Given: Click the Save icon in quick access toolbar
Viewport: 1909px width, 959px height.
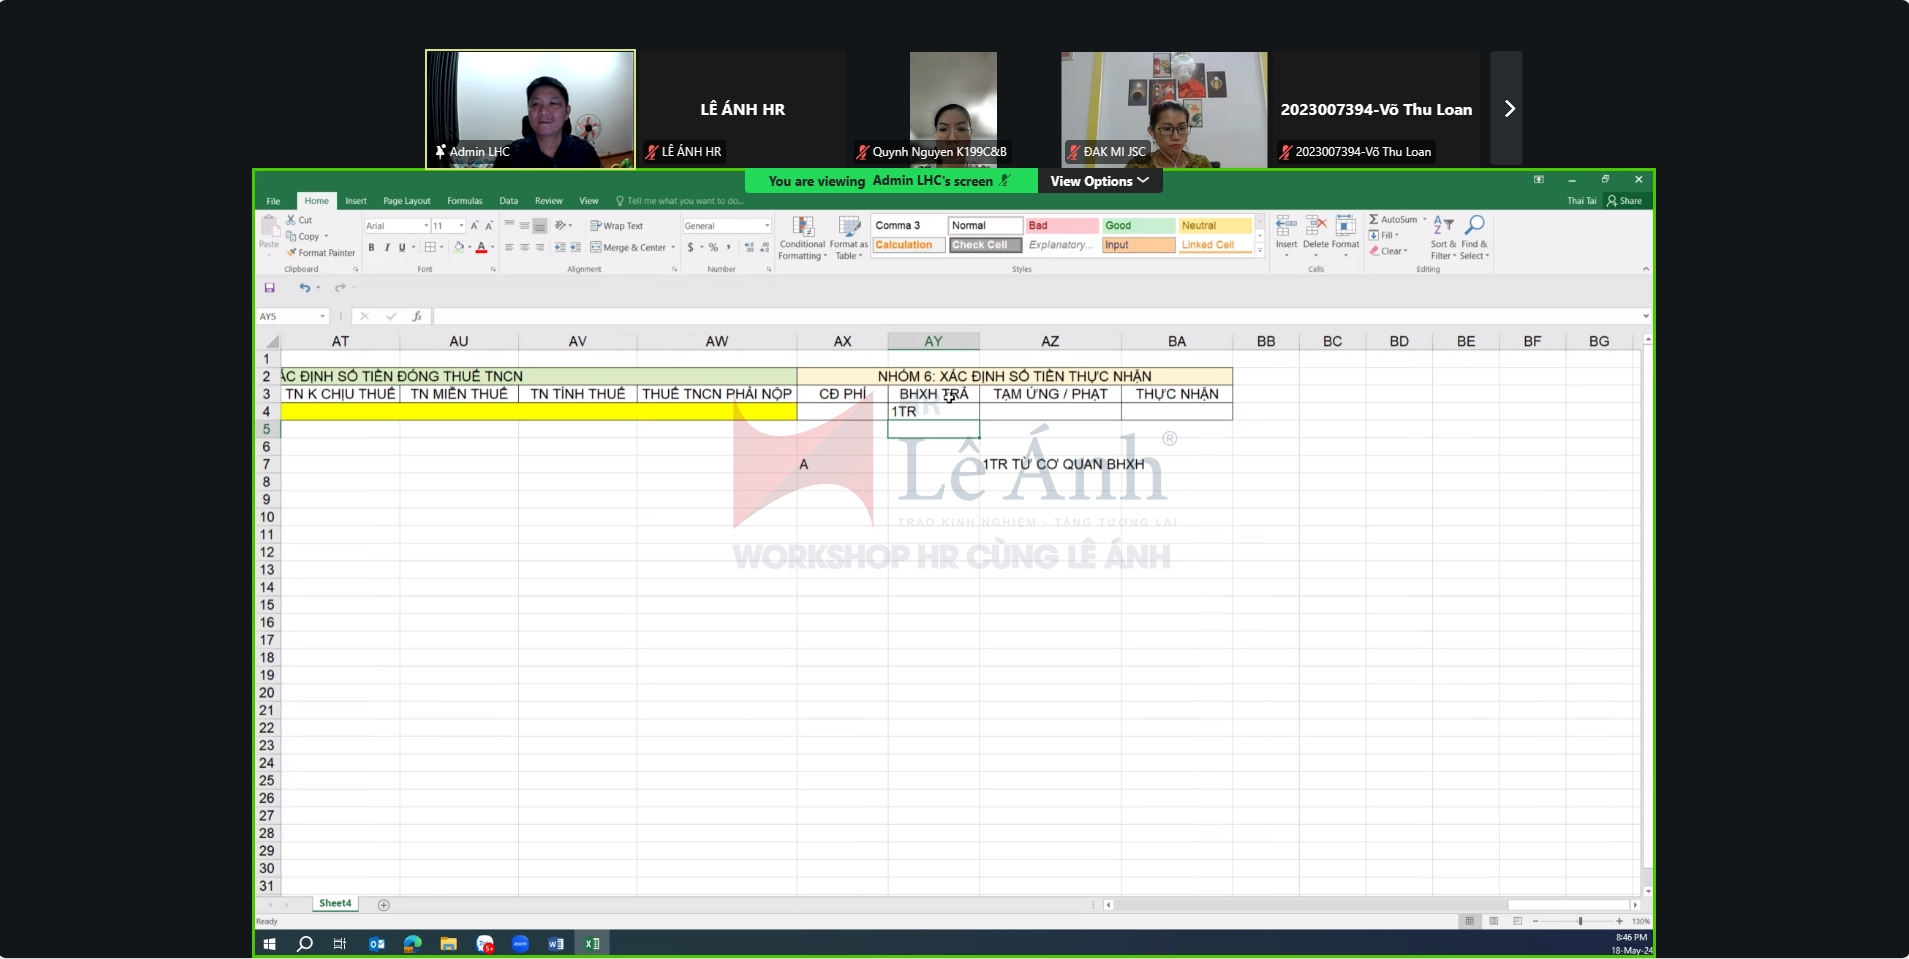Looking at the screenshot, I should click(269, 288).
